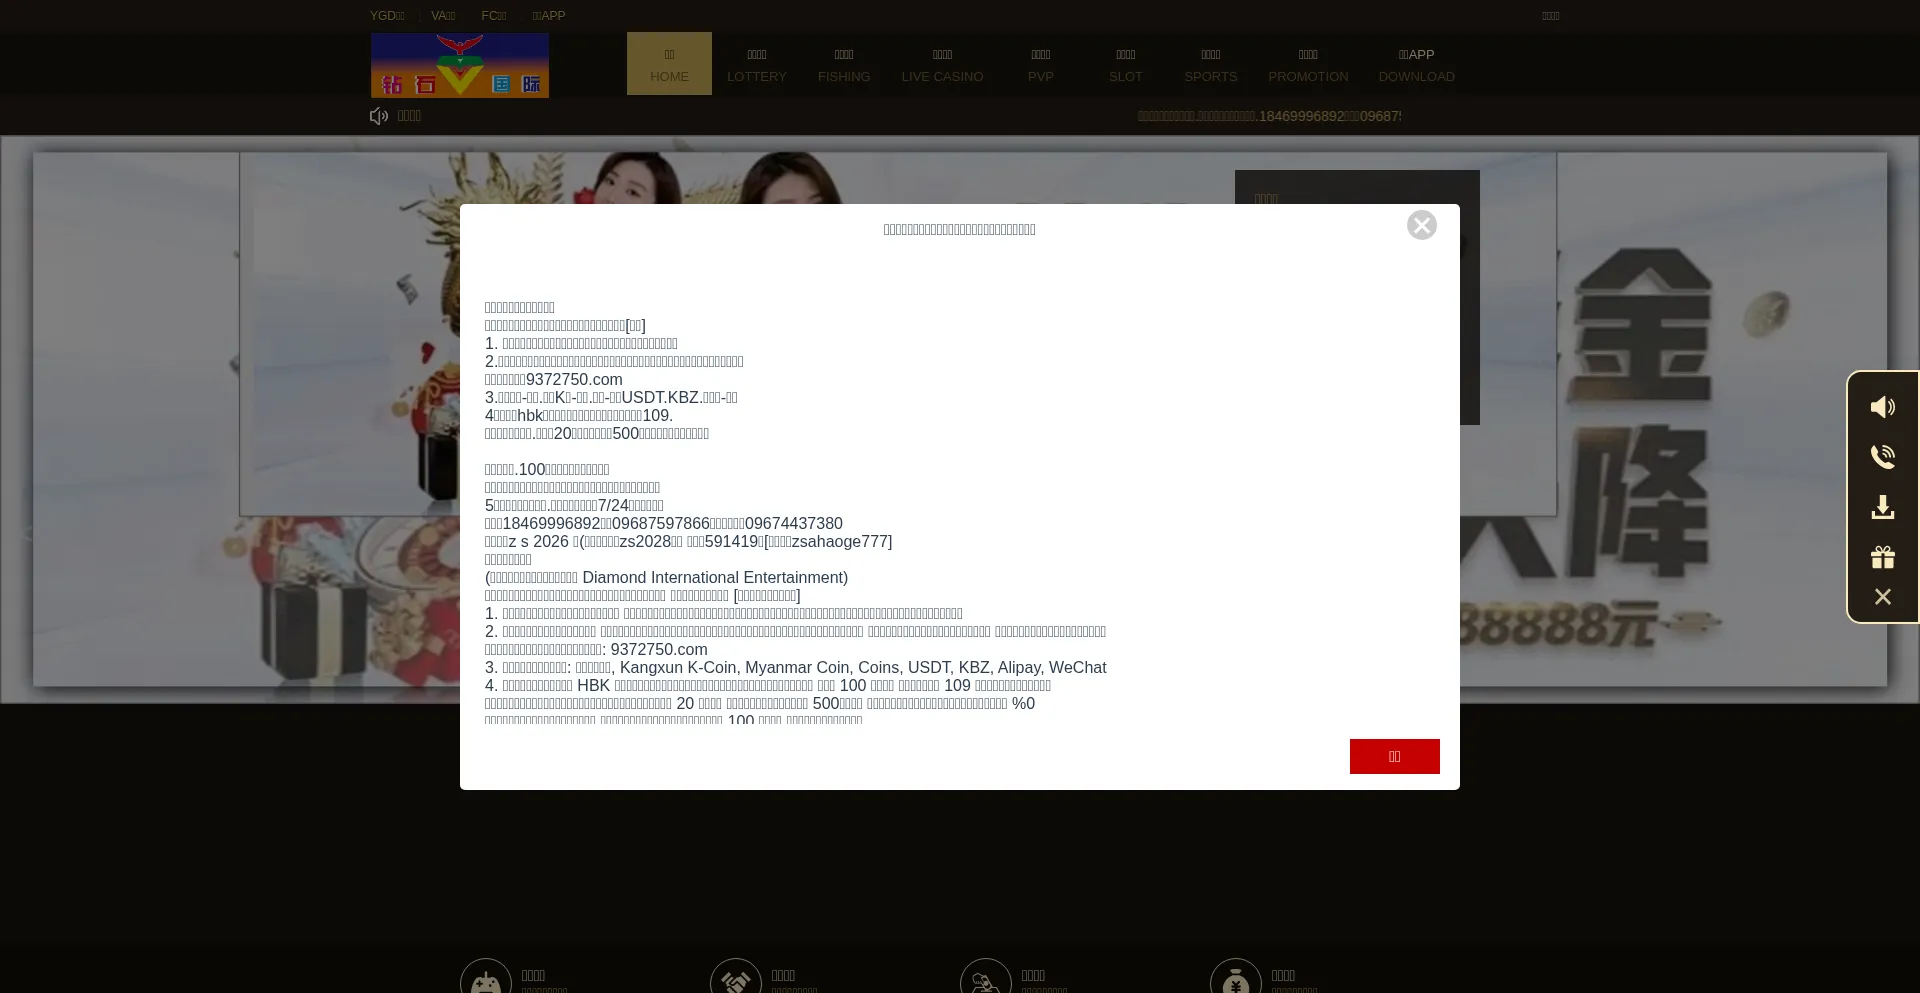
Task: Click the notice line starting with "4. " mentioning HBK
Action: click(768, 686)
